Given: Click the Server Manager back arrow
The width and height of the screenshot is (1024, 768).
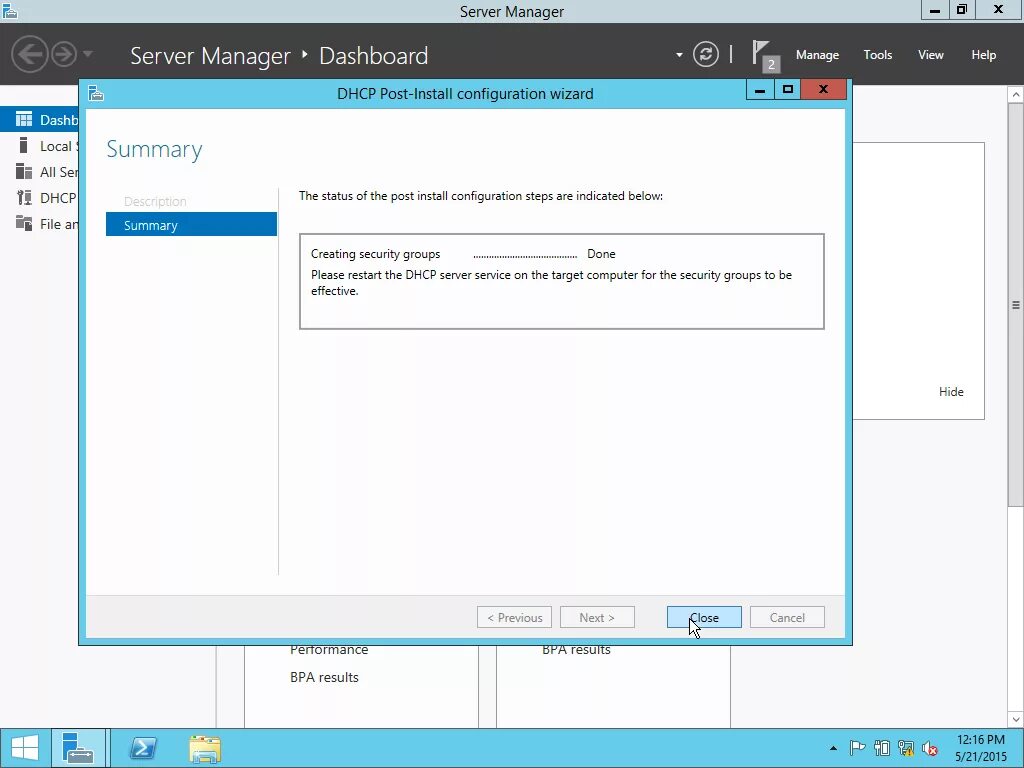Looking at the screenshot, I should tap(30, 54).
